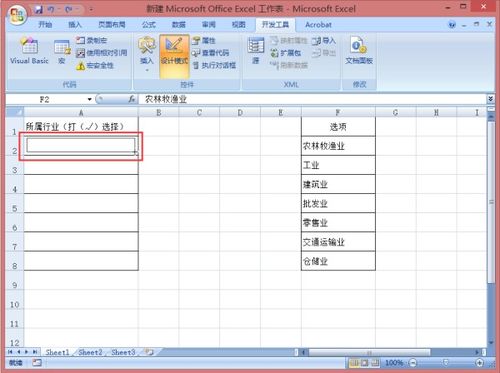This screenshot has height=373, width=500.
Task: Open the XML 源 source pane
Action: [x=256, y=51]
